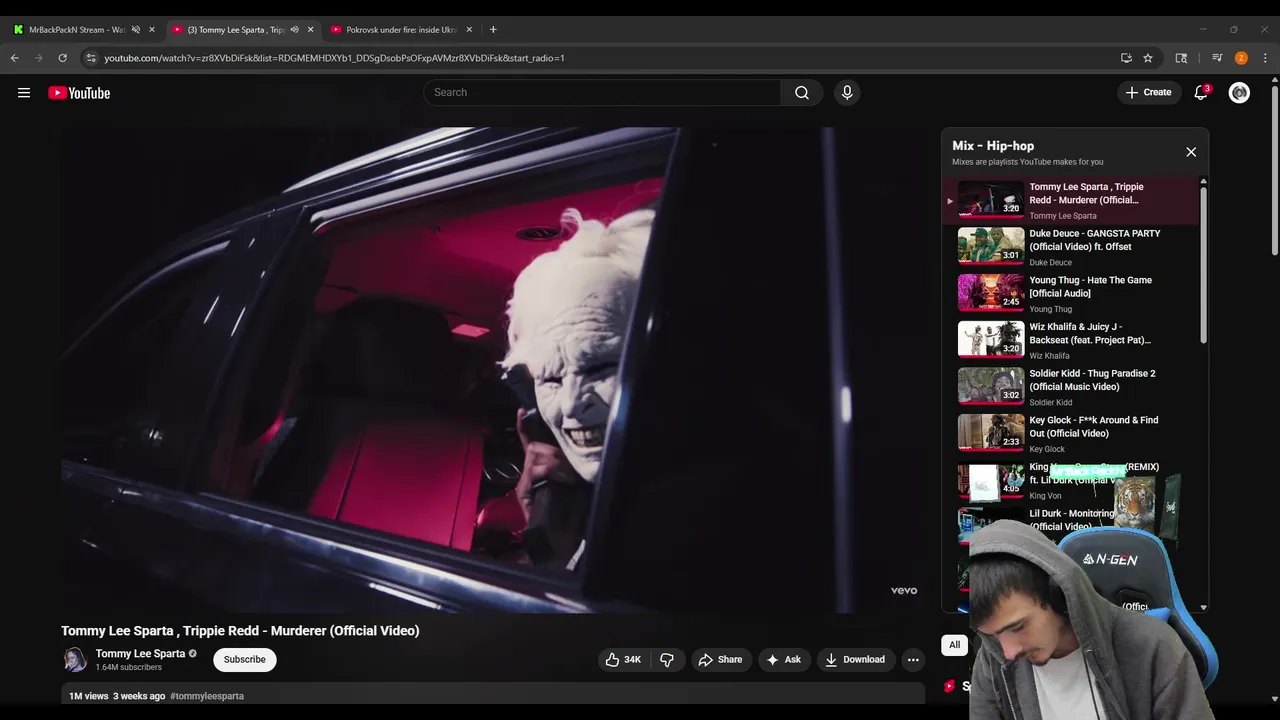
Task: Close the Pokrovsk under fire tab
Action: (469, 30)
